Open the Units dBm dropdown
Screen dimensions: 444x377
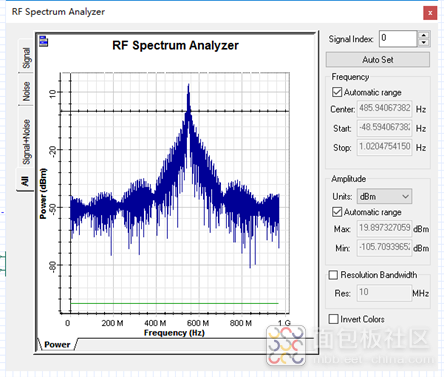384,196
